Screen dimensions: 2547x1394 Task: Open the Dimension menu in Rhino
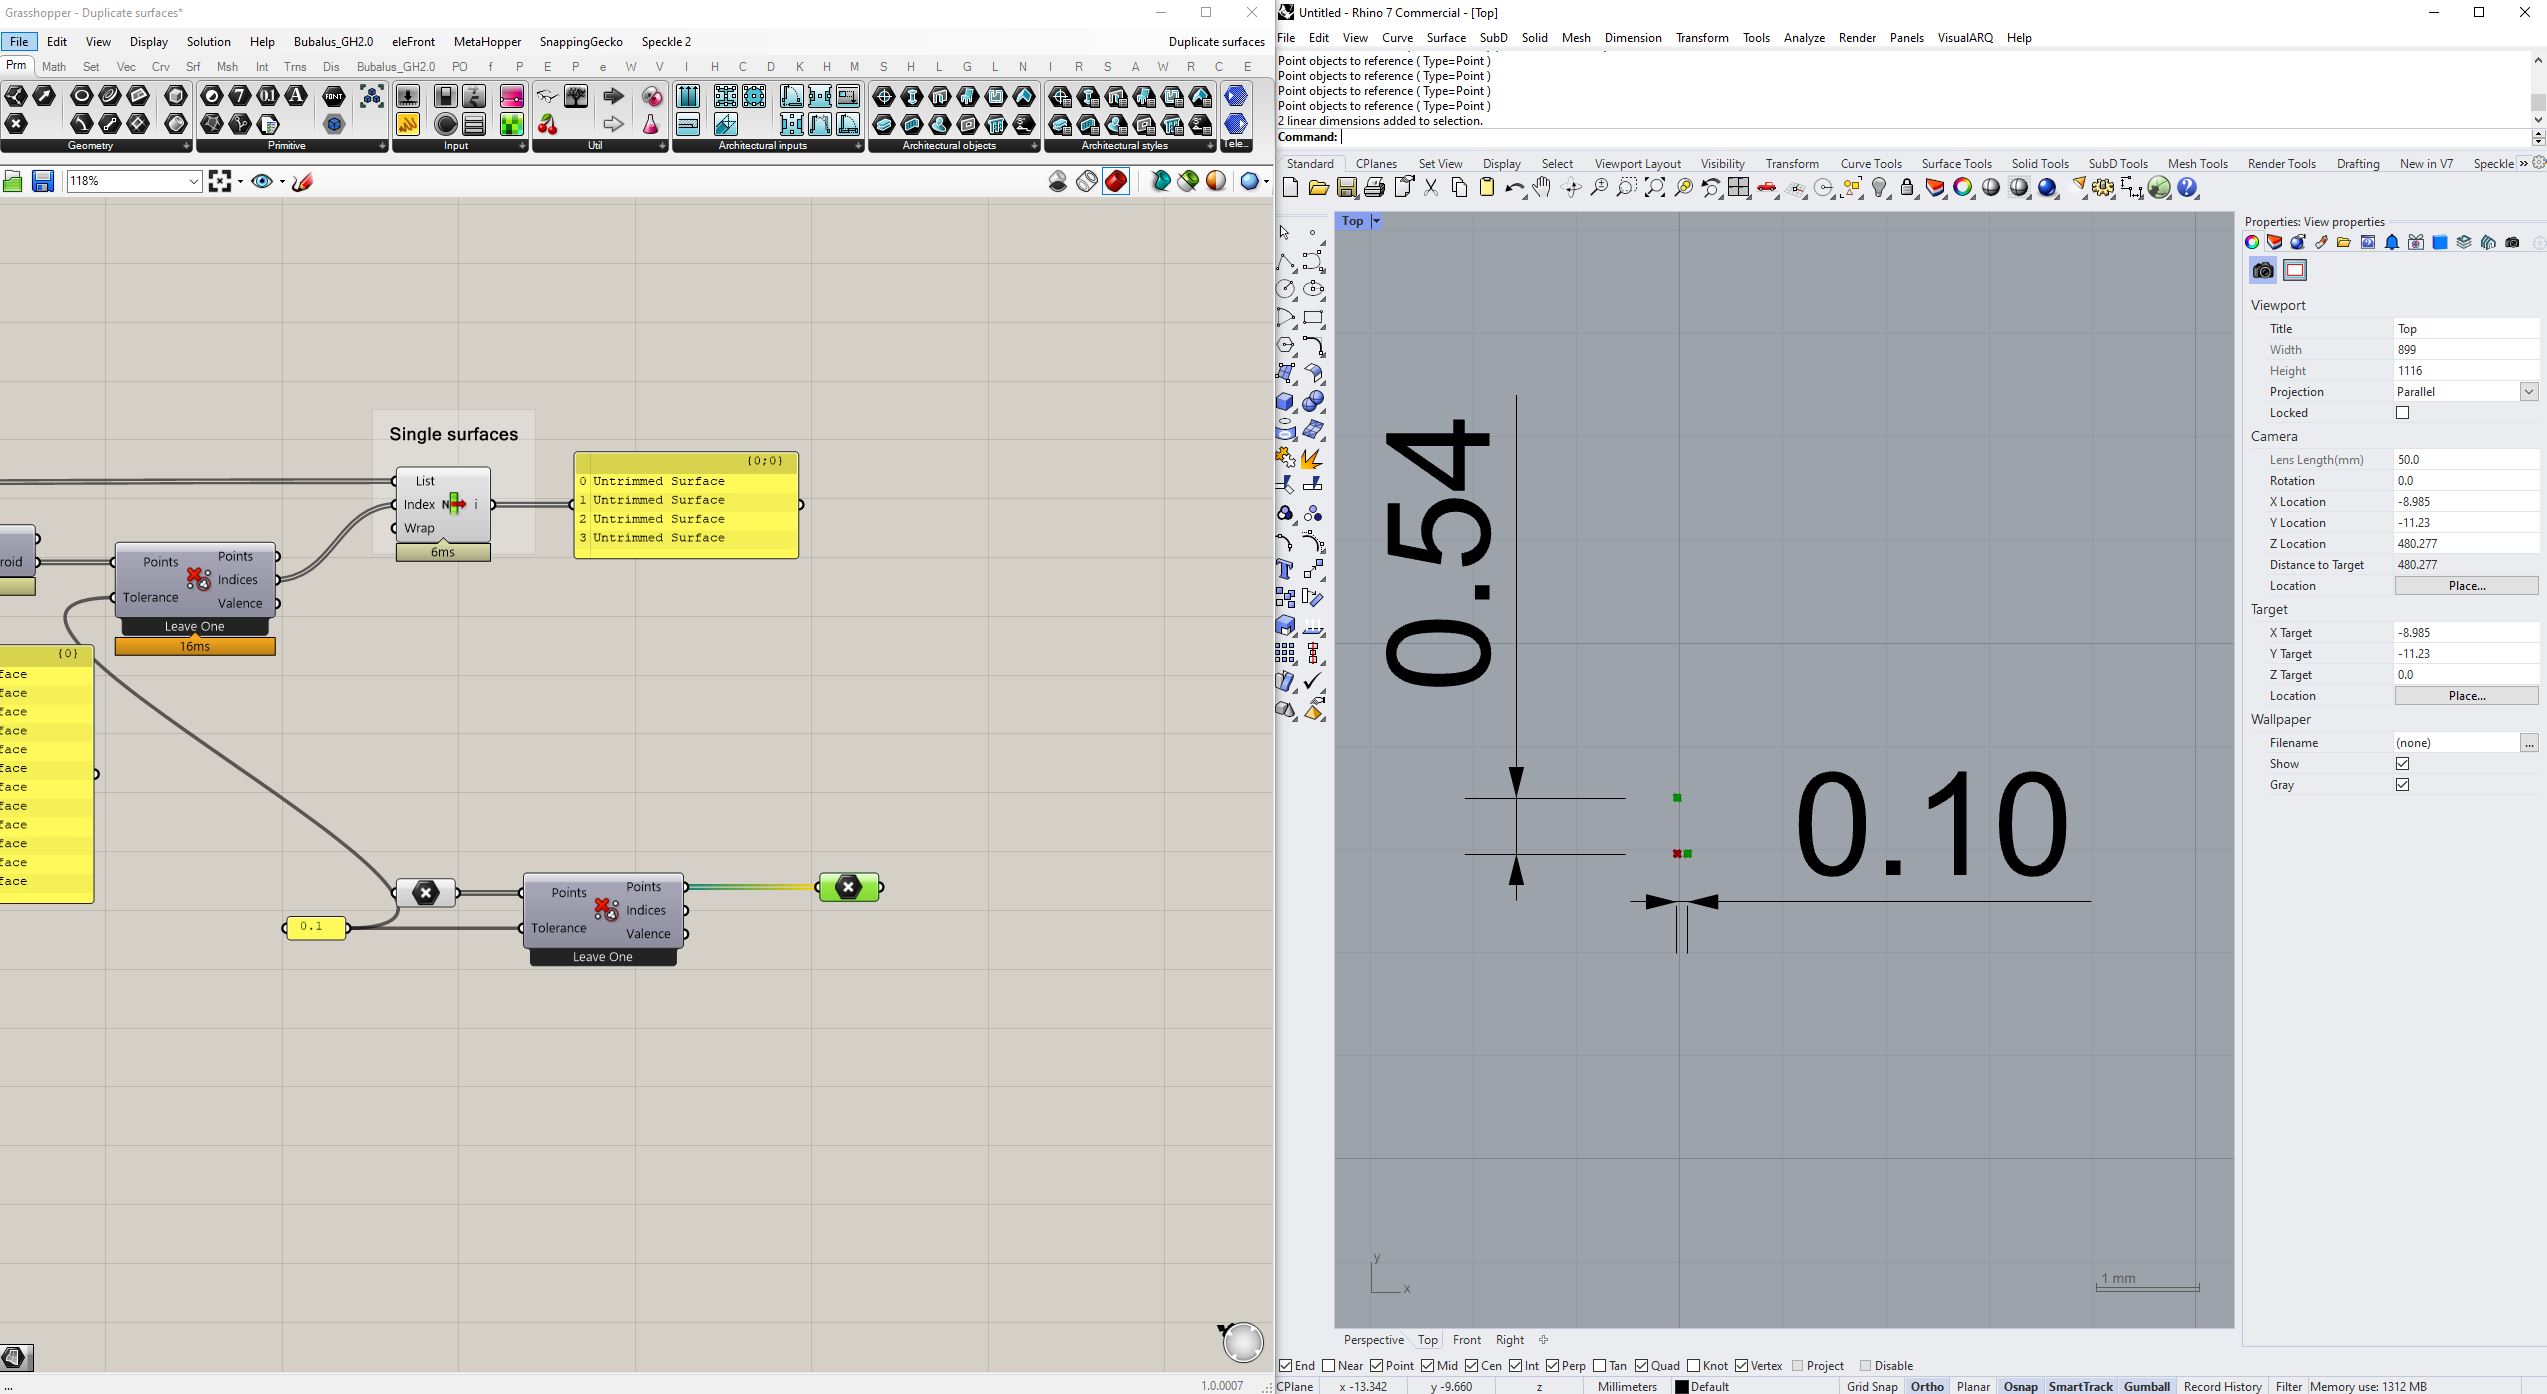pyautogui.click(x=1632, y=38)
